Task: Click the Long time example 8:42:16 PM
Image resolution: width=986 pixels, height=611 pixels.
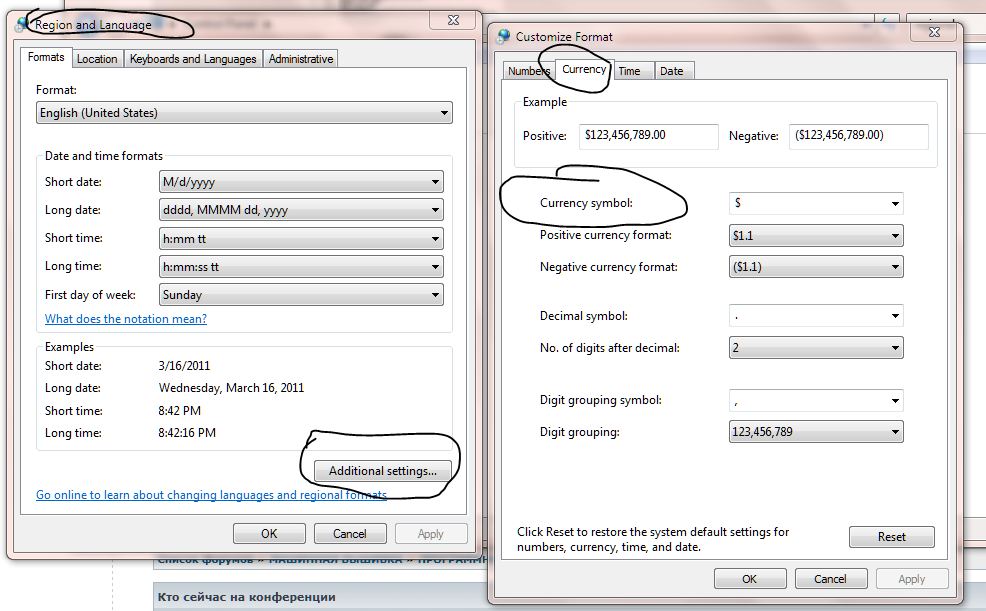Action: [x=187, y=432]
